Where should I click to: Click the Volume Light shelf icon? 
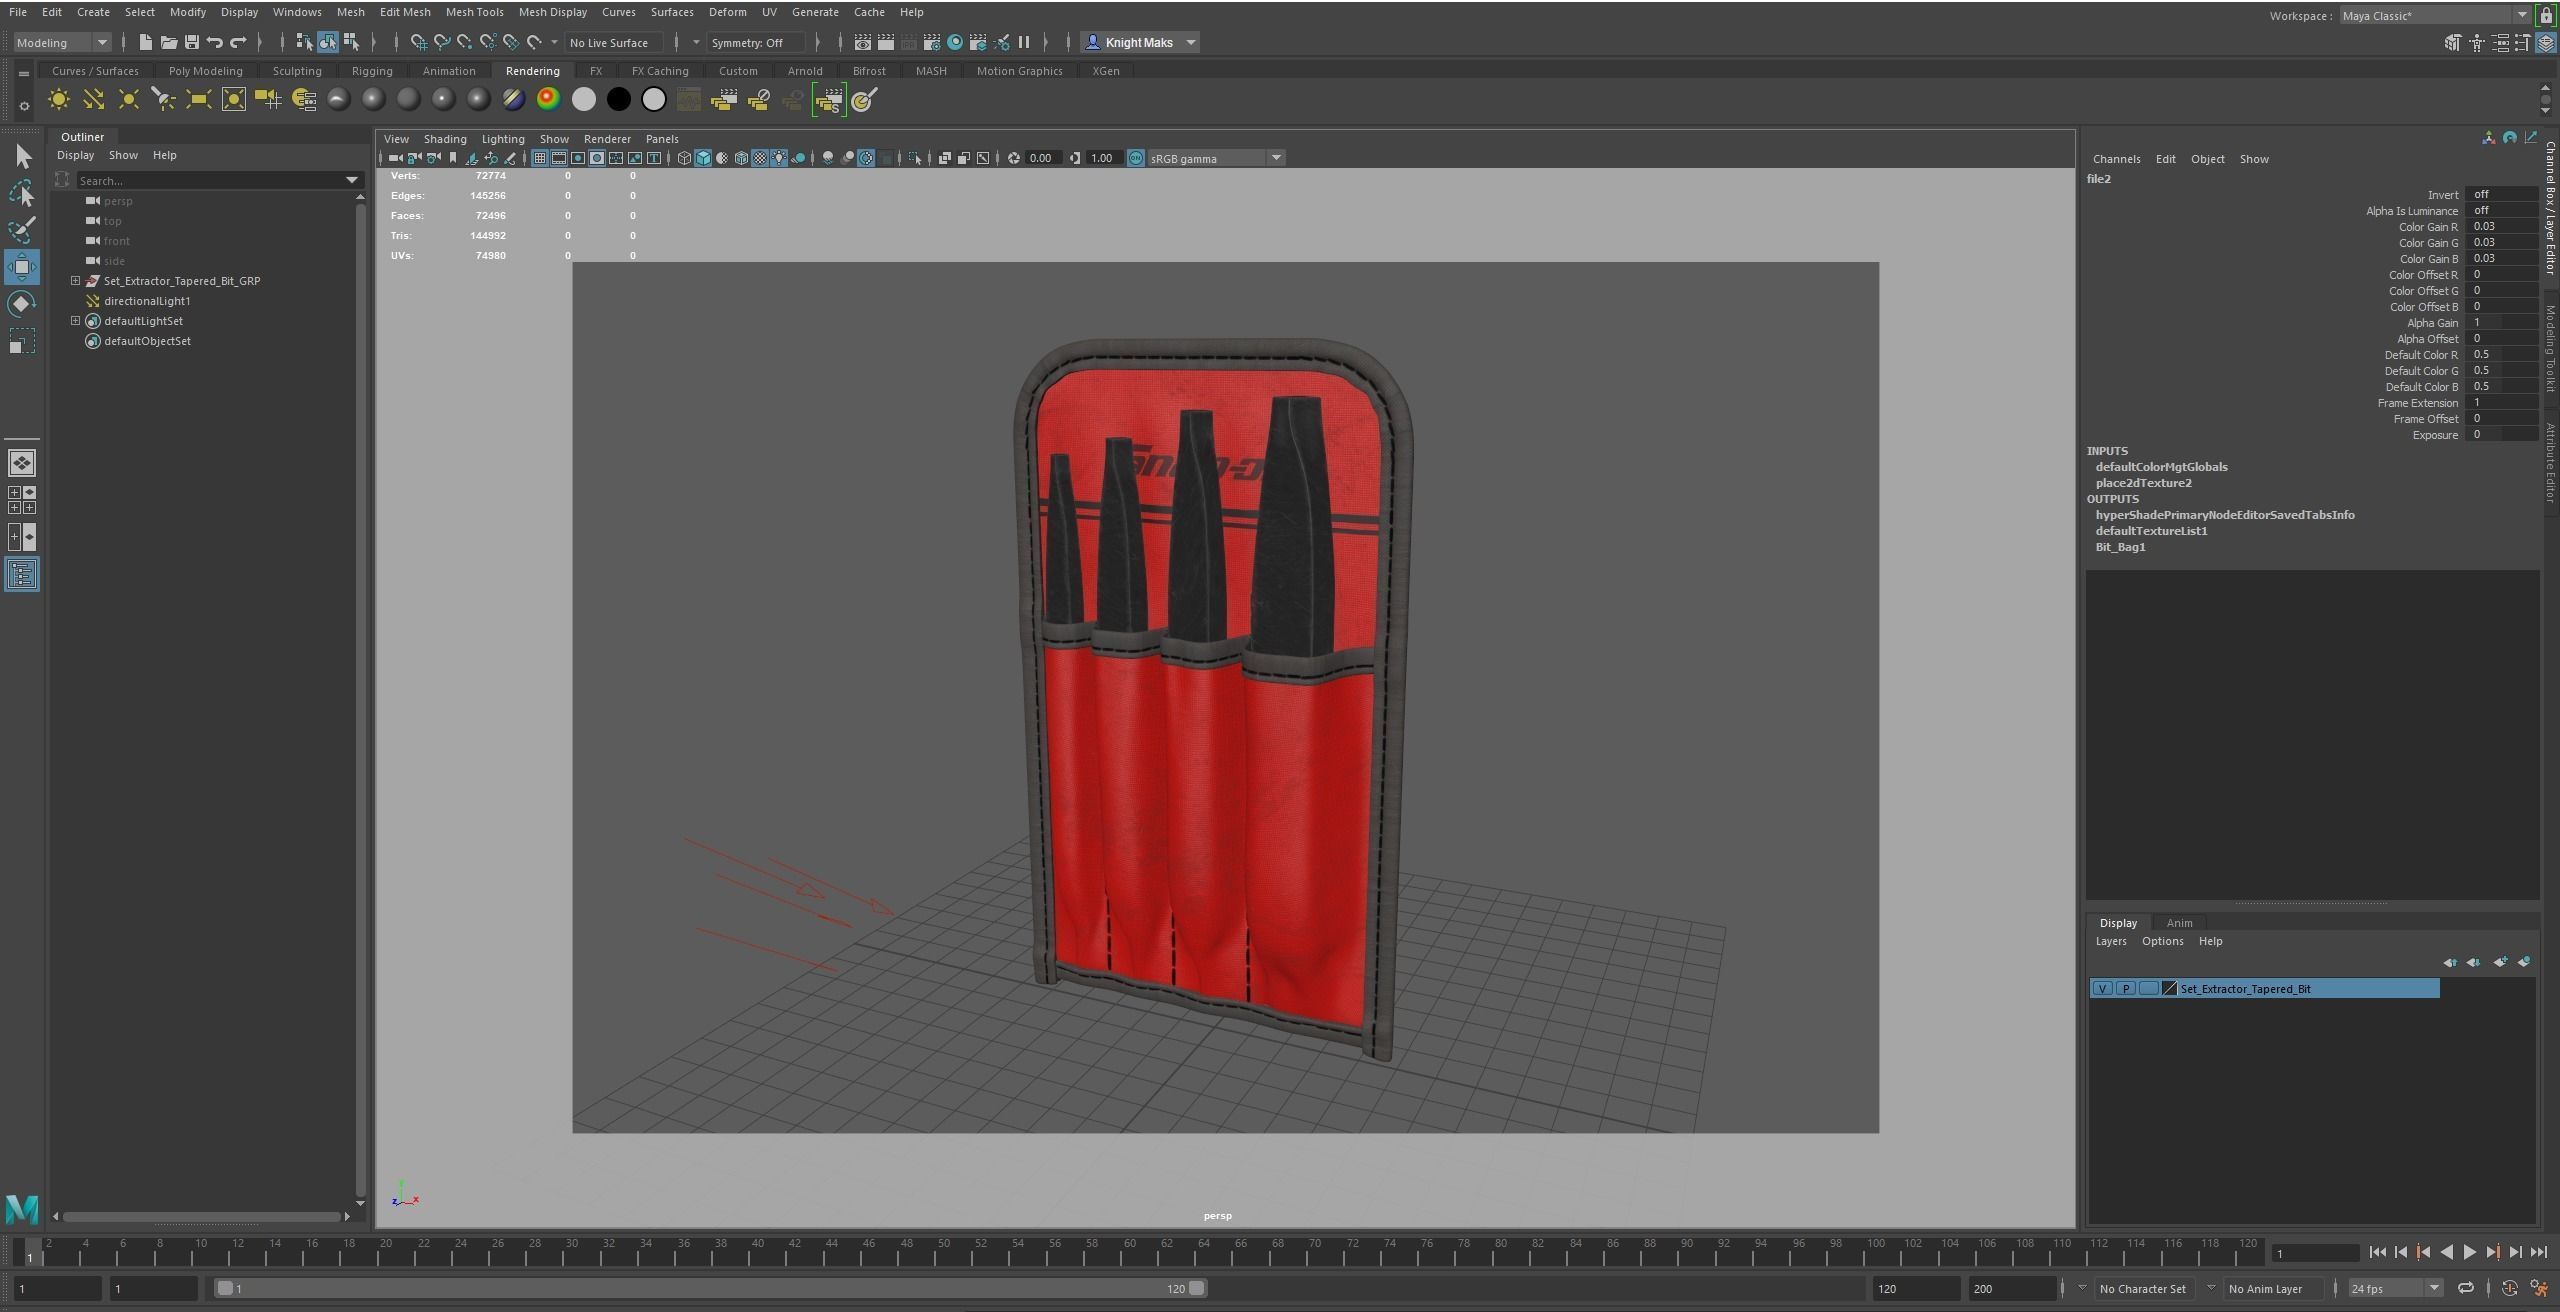234,99
